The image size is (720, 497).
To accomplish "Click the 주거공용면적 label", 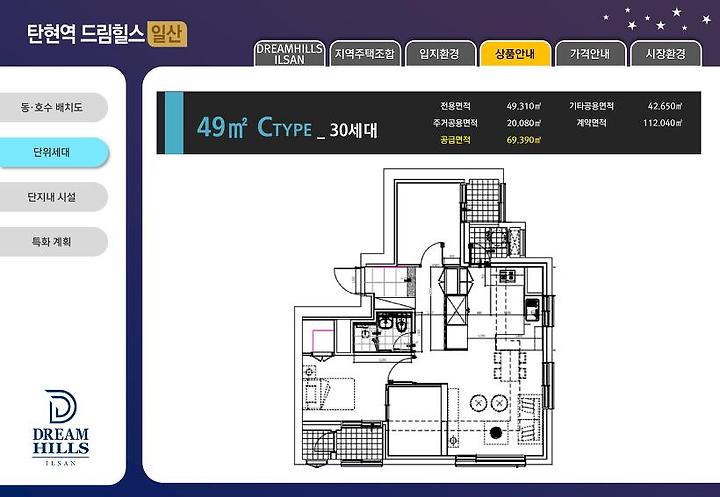I will tap(455, 123).
